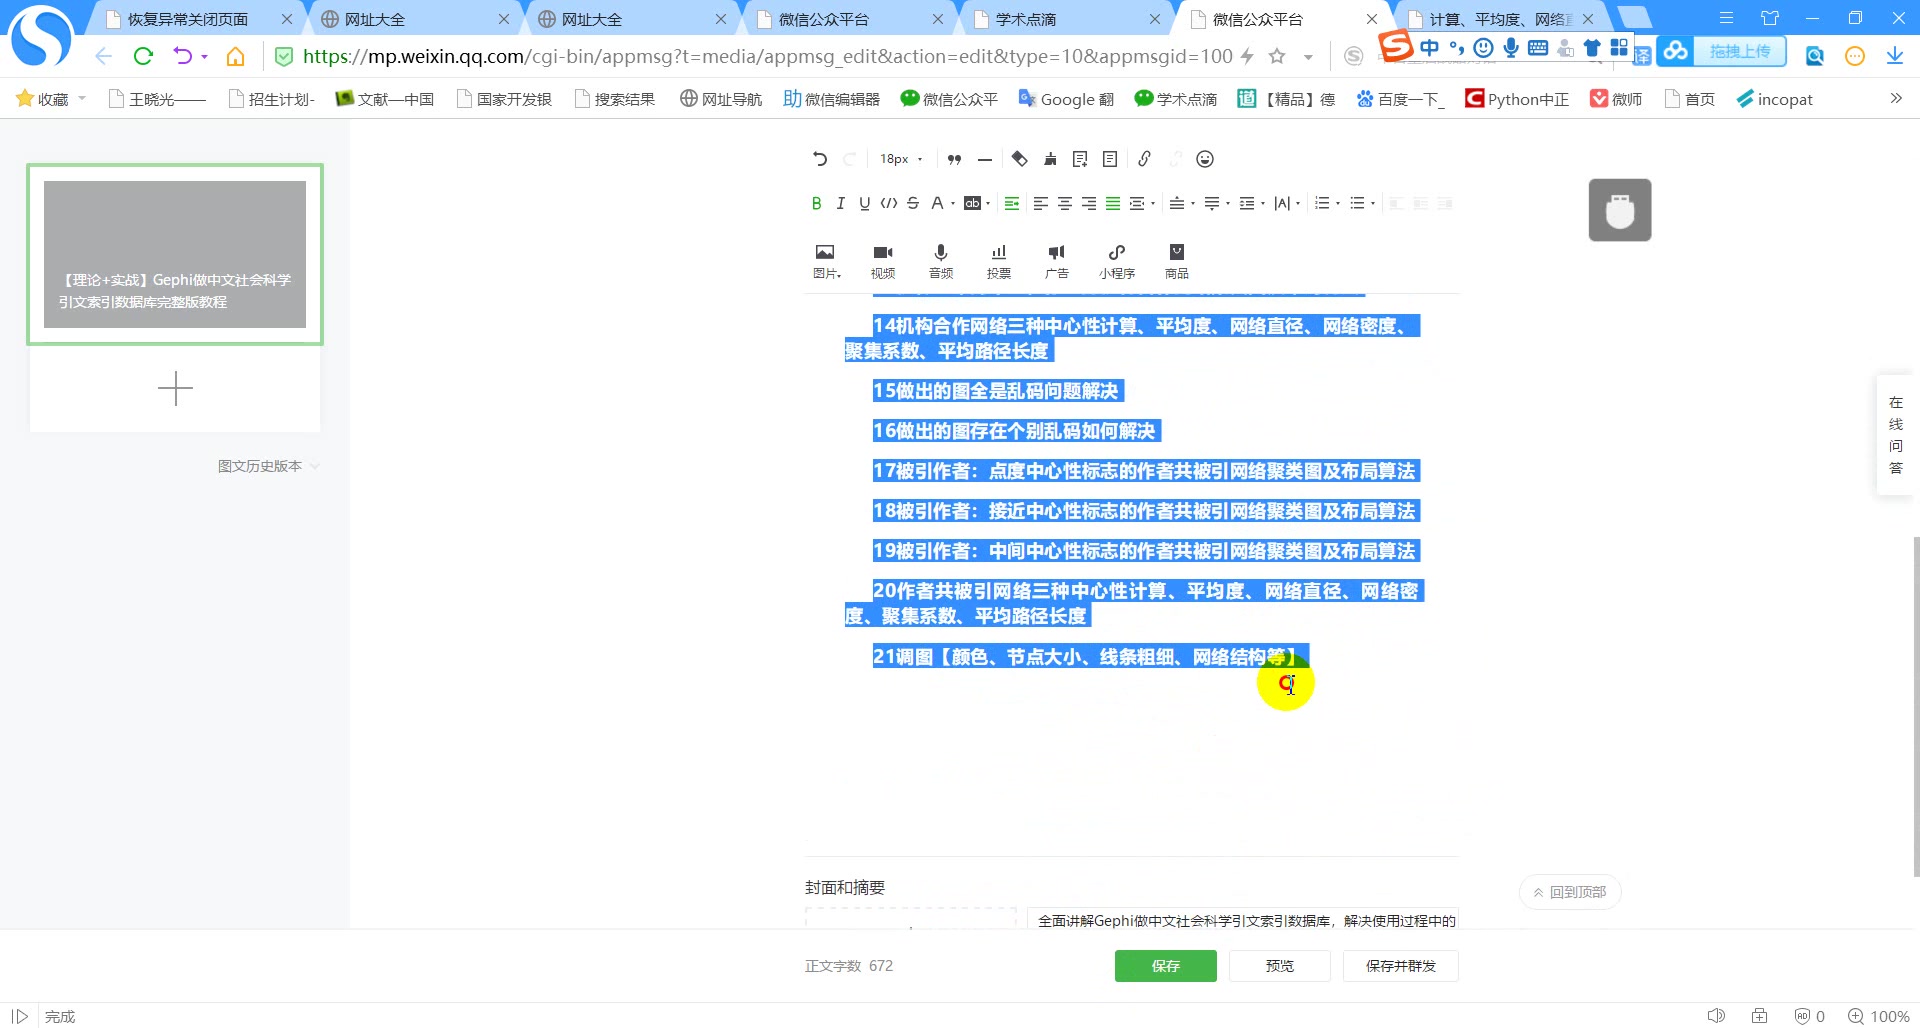Toggle underline formatting
Viewport: 1920px width, 1028px height.
point(865,203)
